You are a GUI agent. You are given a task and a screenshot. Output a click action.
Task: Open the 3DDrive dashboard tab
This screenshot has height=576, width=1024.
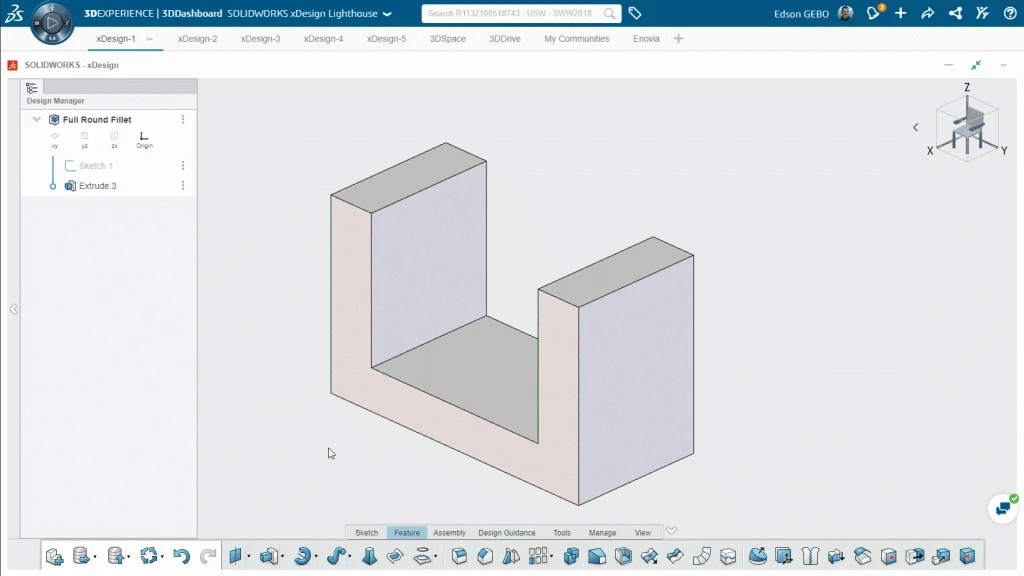[x=505, y=39]
